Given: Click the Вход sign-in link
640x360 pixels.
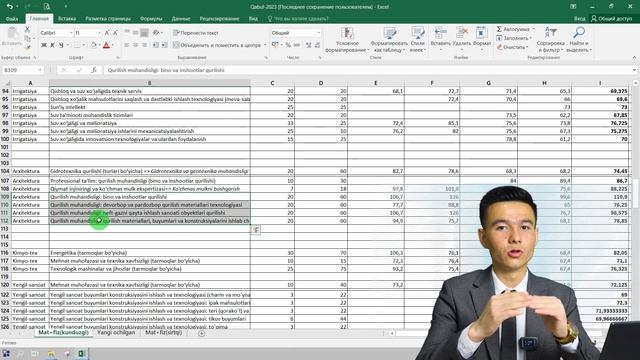Looking at the screenshot, I should click(x=580, y=19).
